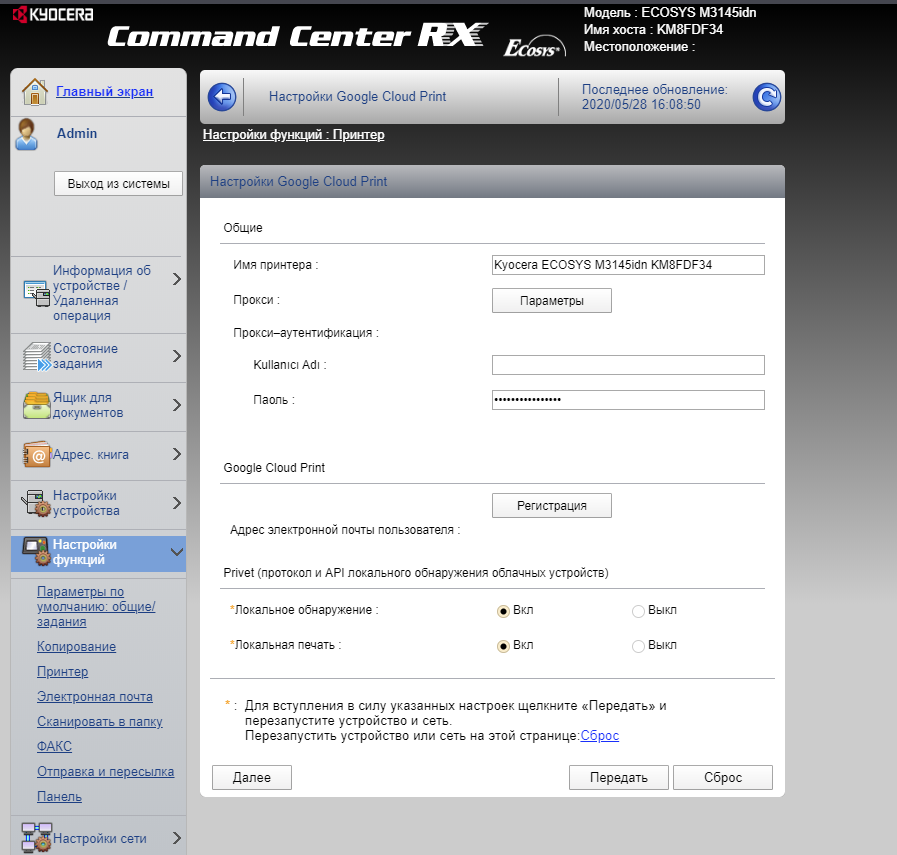The width and height of the screenshot is (897, 855).
Task: Click the refresh icon next to last update
Action: 766,97
